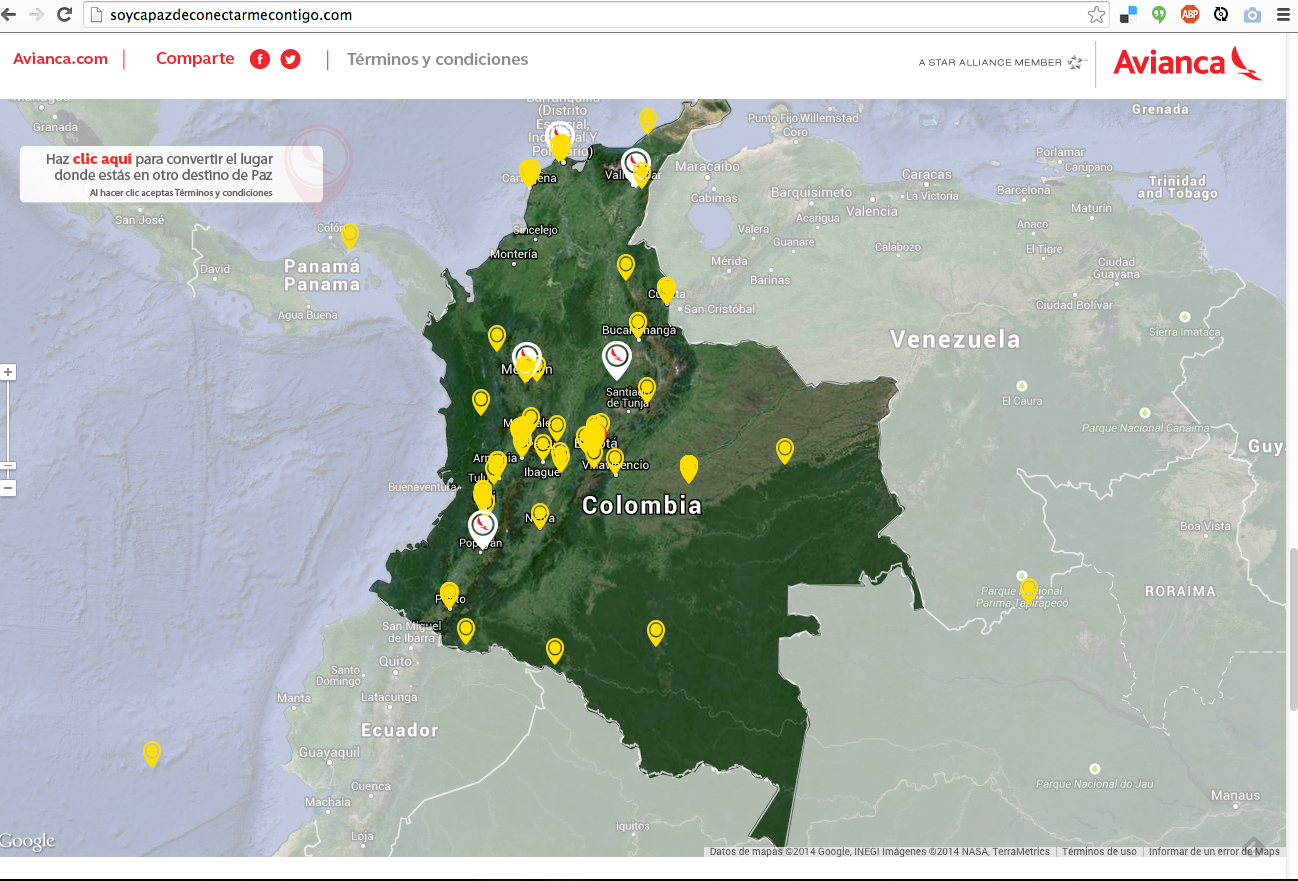Image resolution: width=1298 pixels, height=881 pixels.
Task: Open the Avianca.com link
Action: (60, 59)
